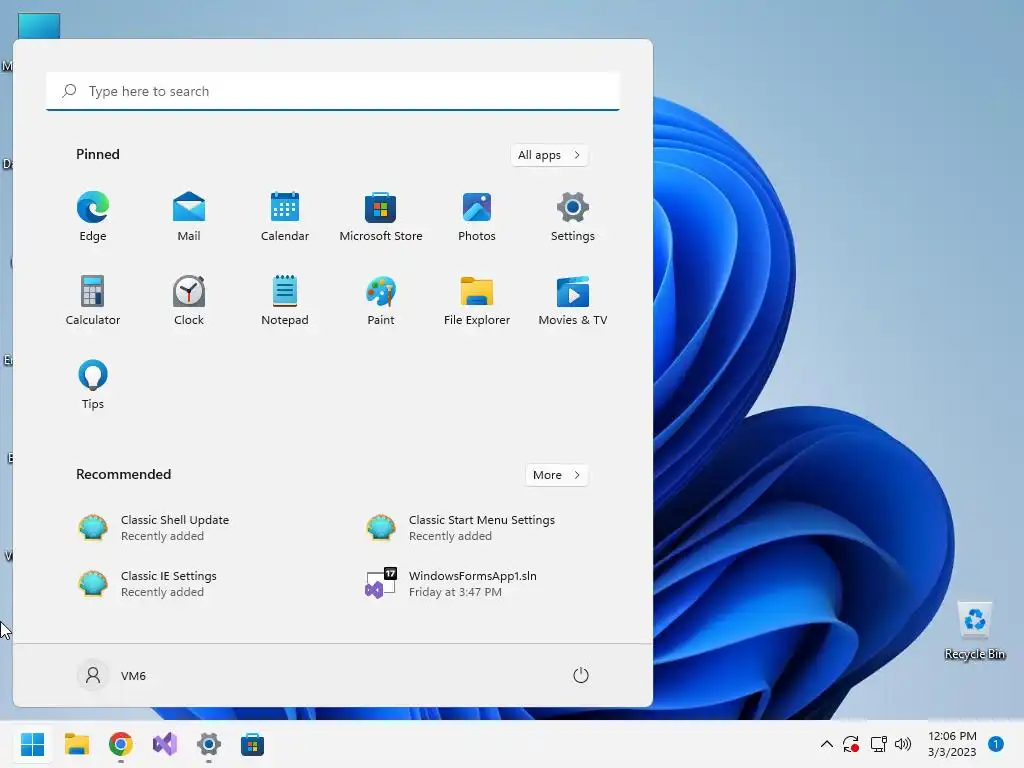
Task: Open the VM6 user account menu
Action: pos(112,675)
